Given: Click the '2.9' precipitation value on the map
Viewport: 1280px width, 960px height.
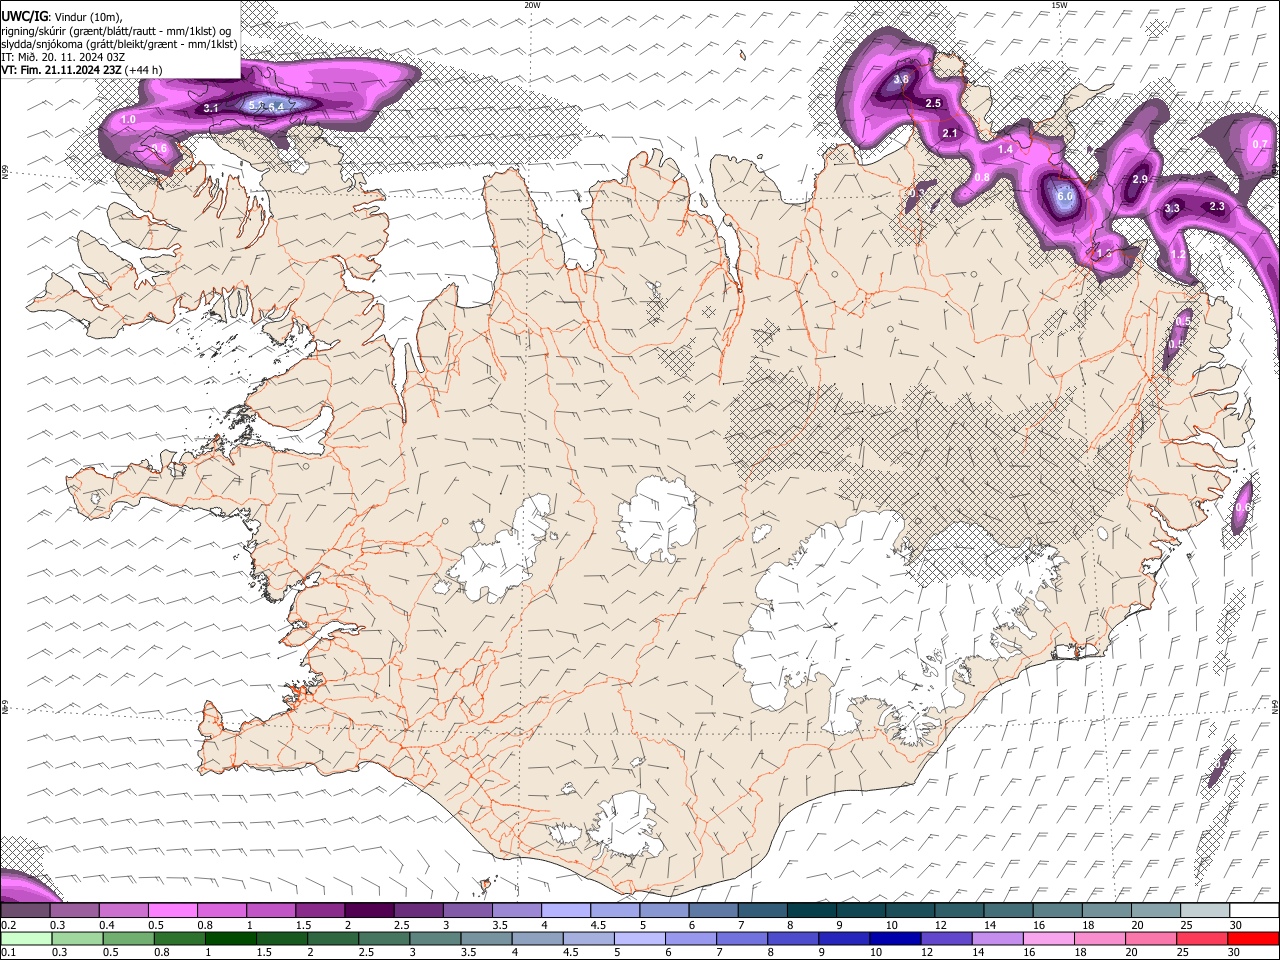Looking at the screenshot, I should pos(1139,179).
